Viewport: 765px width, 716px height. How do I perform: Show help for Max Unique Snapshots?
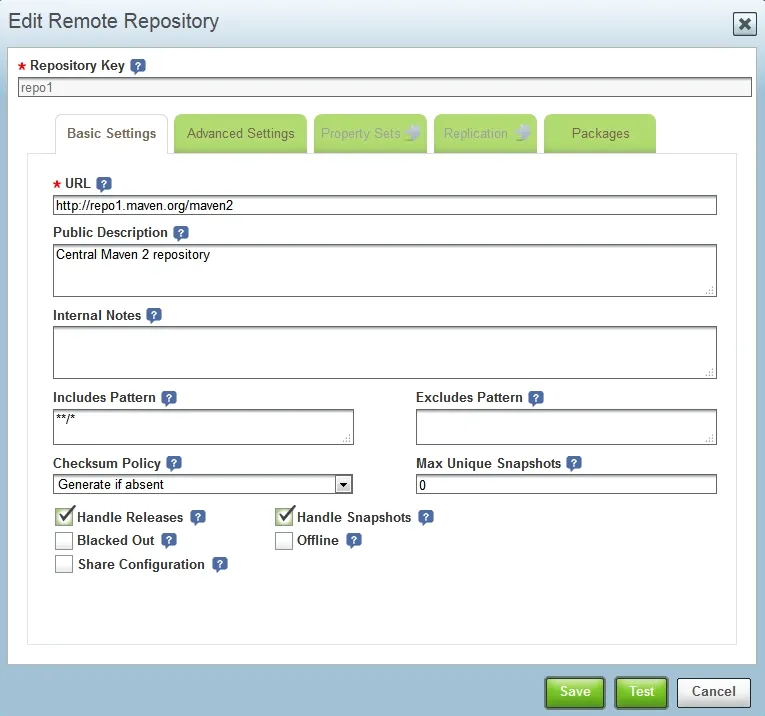(574, 464)
